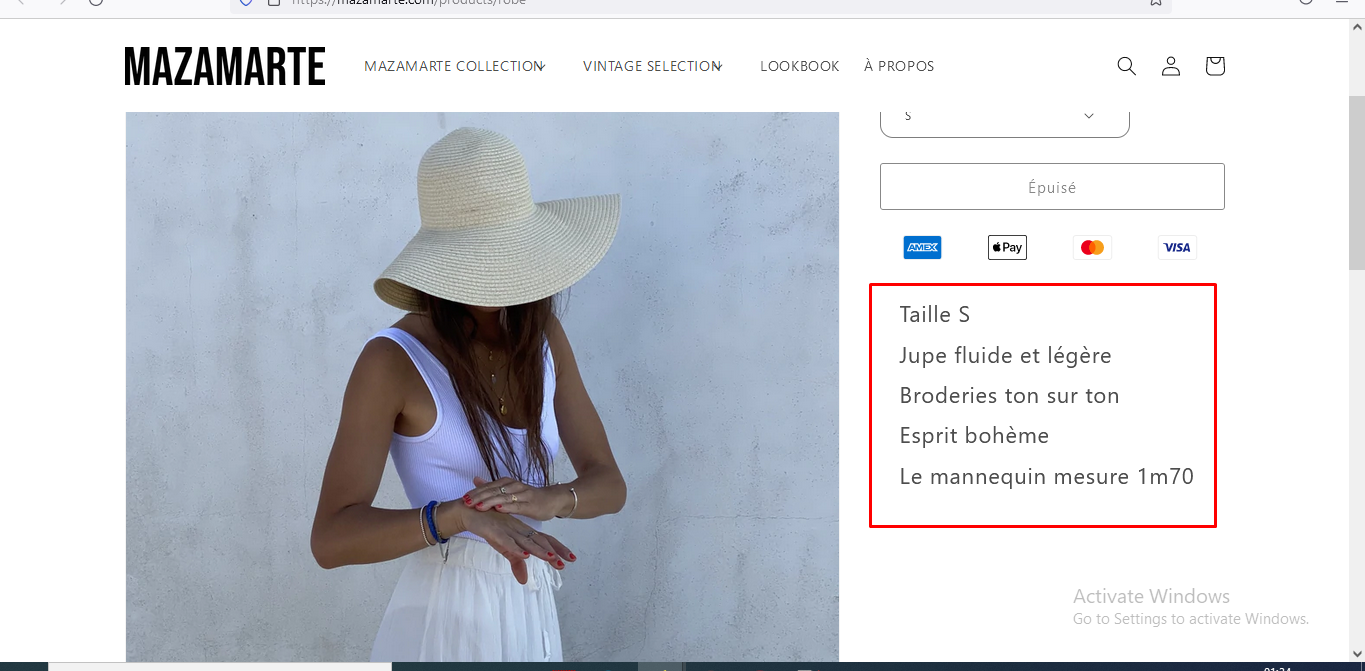The height and width of the screenshot is (671, 1365).
Task: Open the size S dropdown
Action: coord(1005,120)
